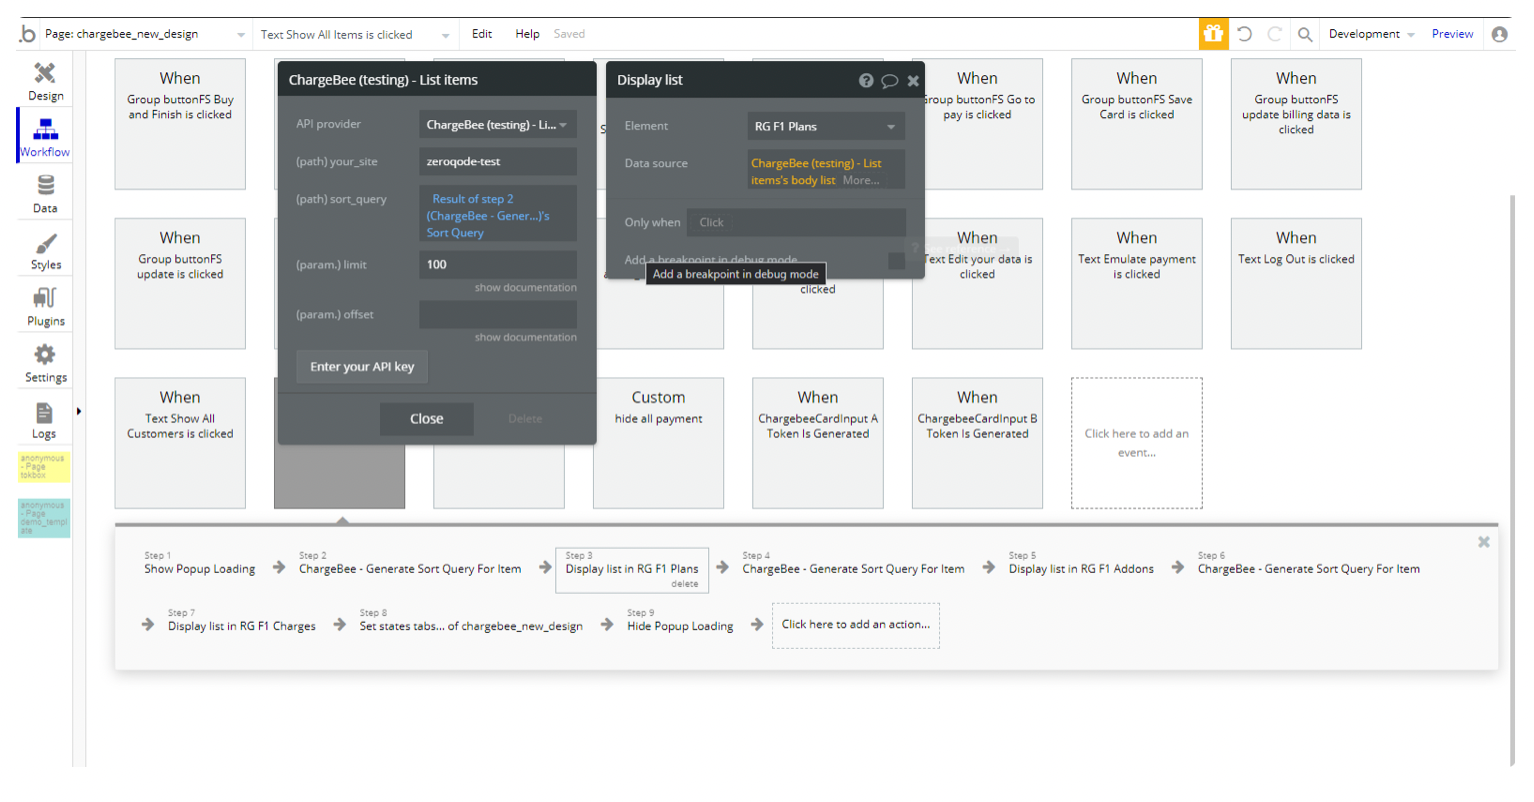Open the Design tab in sidebar
The image size is (1534, 802).
coord(45,81)
